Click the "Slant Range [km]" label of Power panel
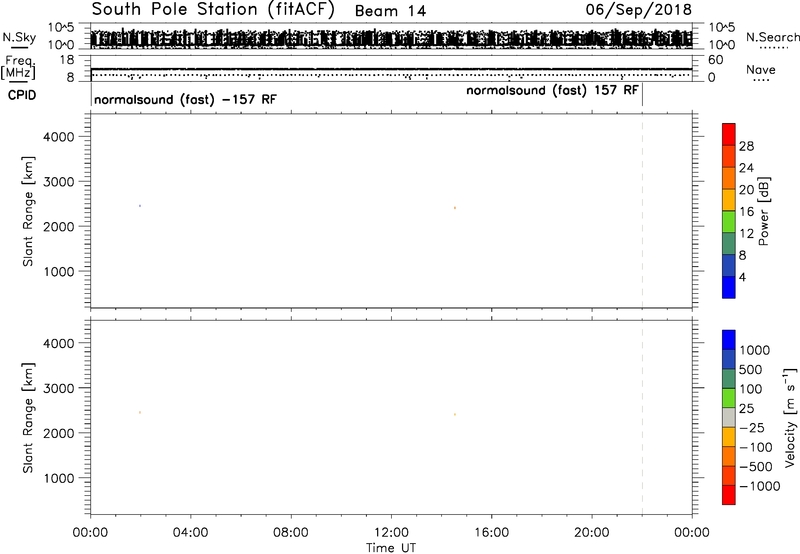Viewport: 800px width, 554px height. click(x=28, y=211)
